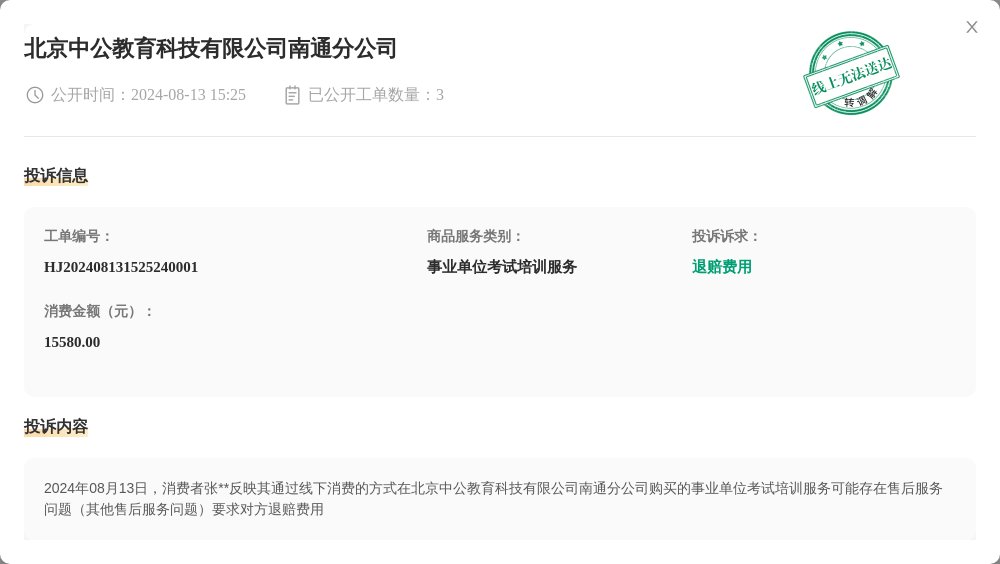Close the complaint detail dialog
The width and height of the screenshot is (1000, 564).
coord(971,27)
